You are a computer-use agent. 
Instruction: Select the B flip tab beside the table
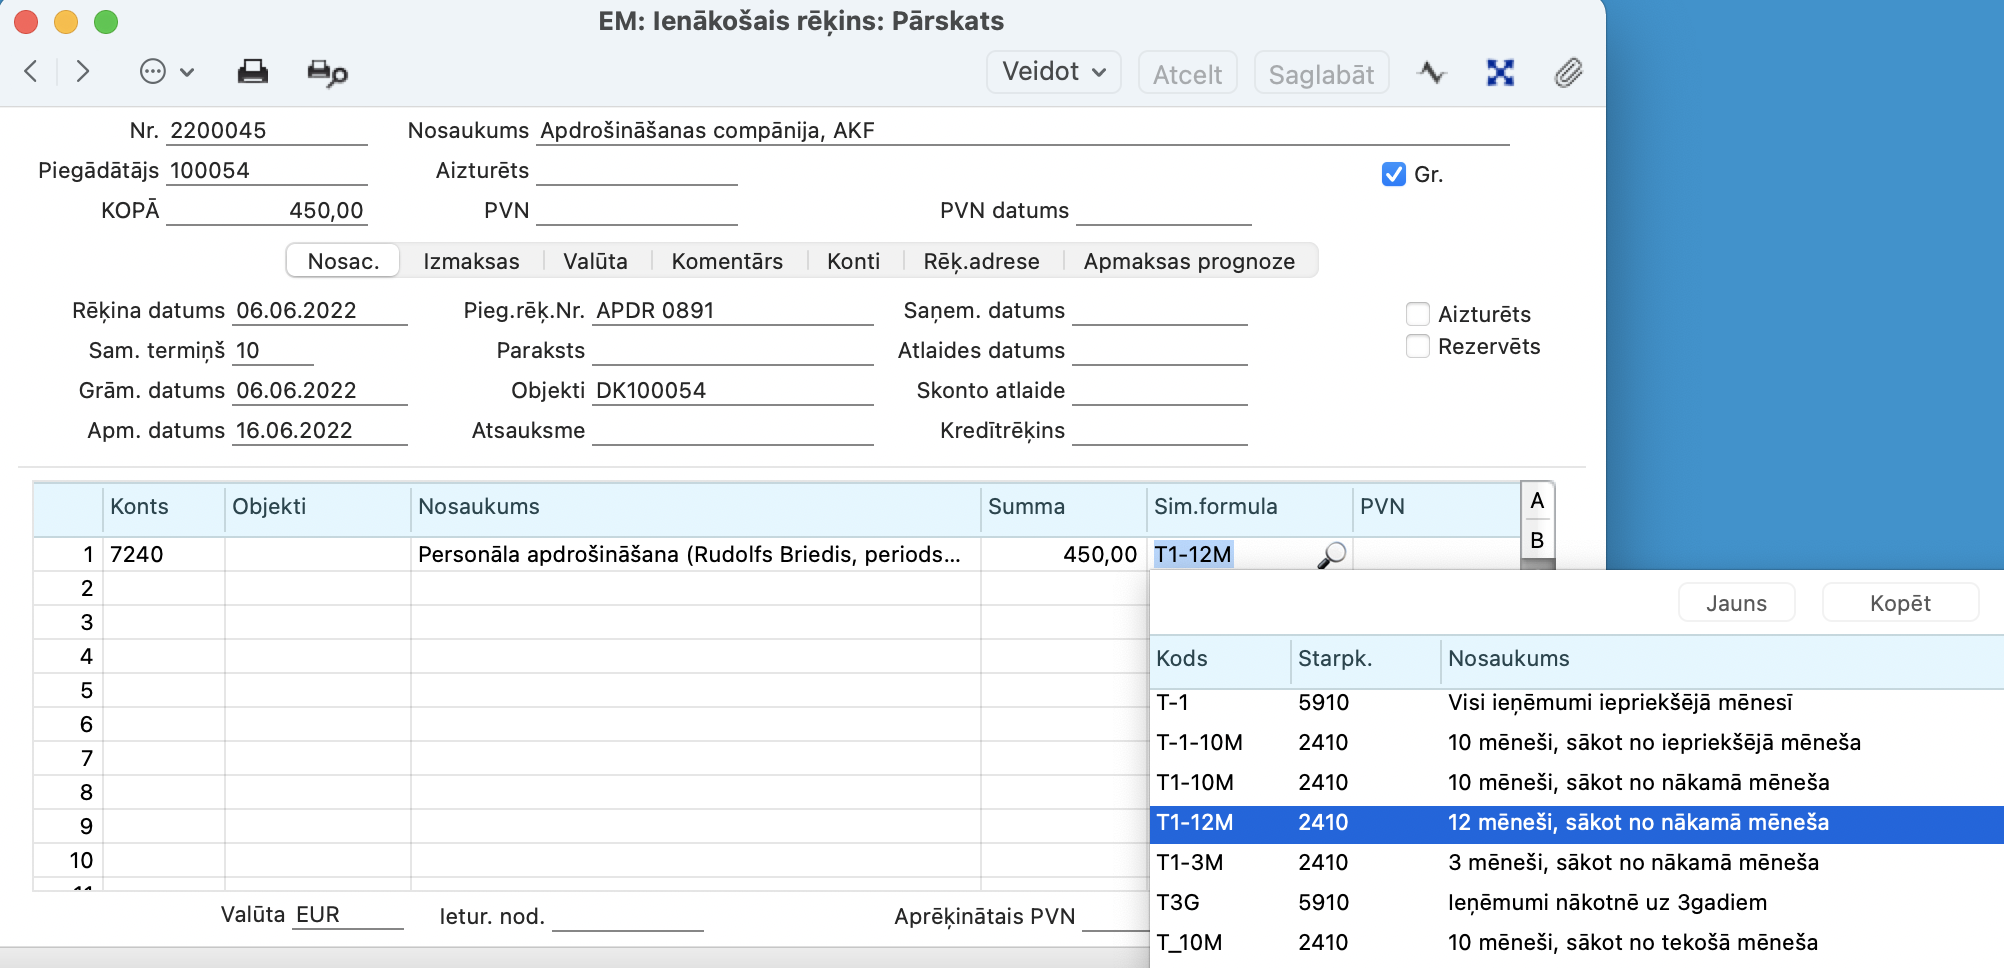coord(1537,541)
